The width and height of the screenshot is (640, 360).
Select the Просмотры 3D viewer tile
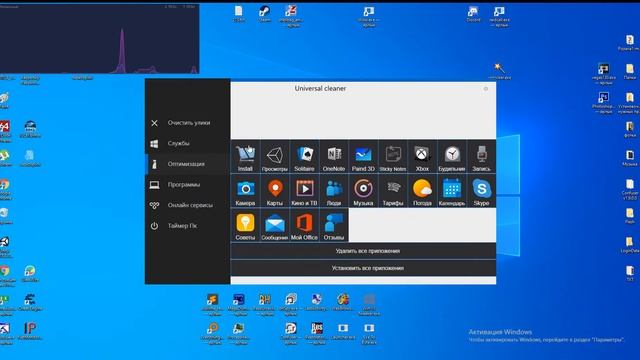275,157
